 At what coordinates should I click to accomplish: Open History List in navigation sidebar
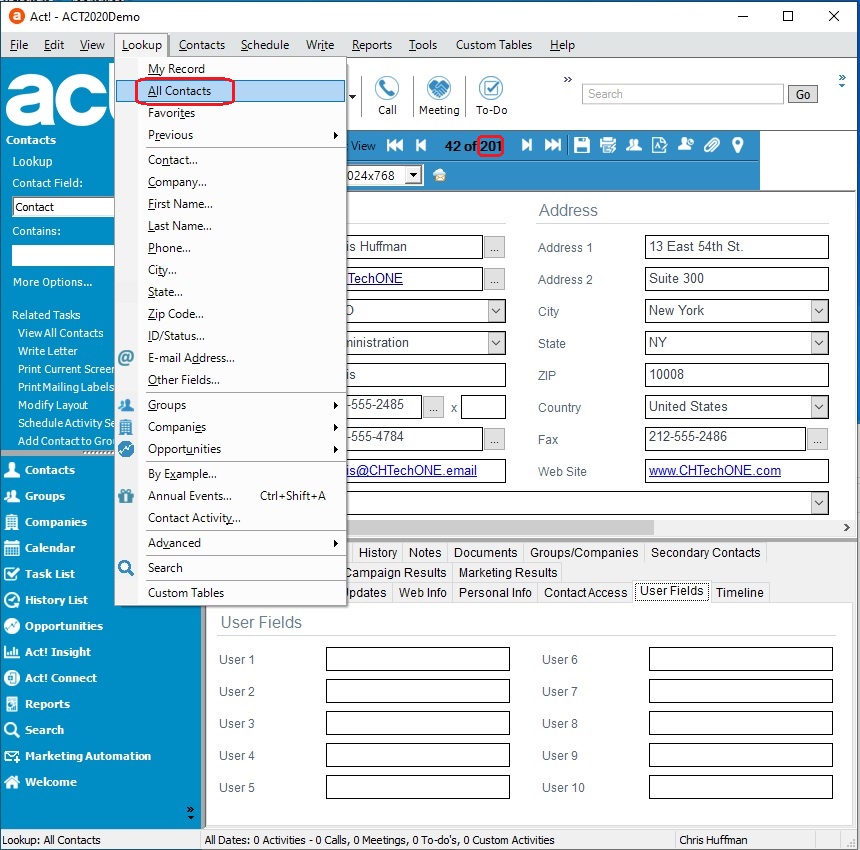click(x=46, y=600)
